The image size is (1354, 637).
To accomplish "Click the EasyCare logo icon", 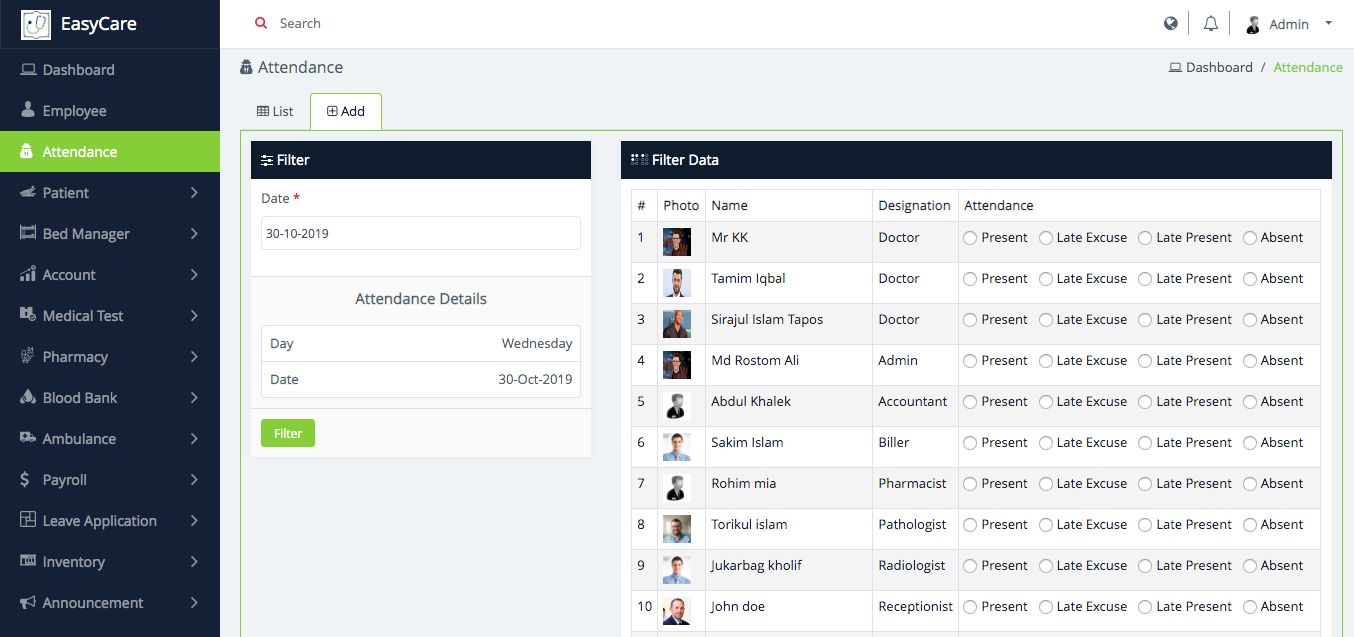I will [35, 24].
